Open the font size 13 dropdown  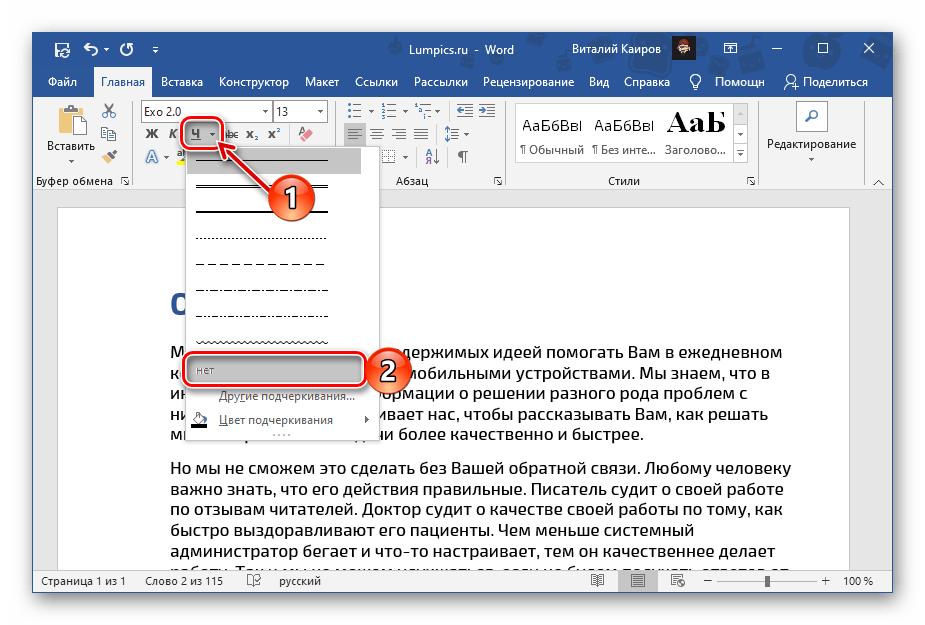(x=320, y=111)
